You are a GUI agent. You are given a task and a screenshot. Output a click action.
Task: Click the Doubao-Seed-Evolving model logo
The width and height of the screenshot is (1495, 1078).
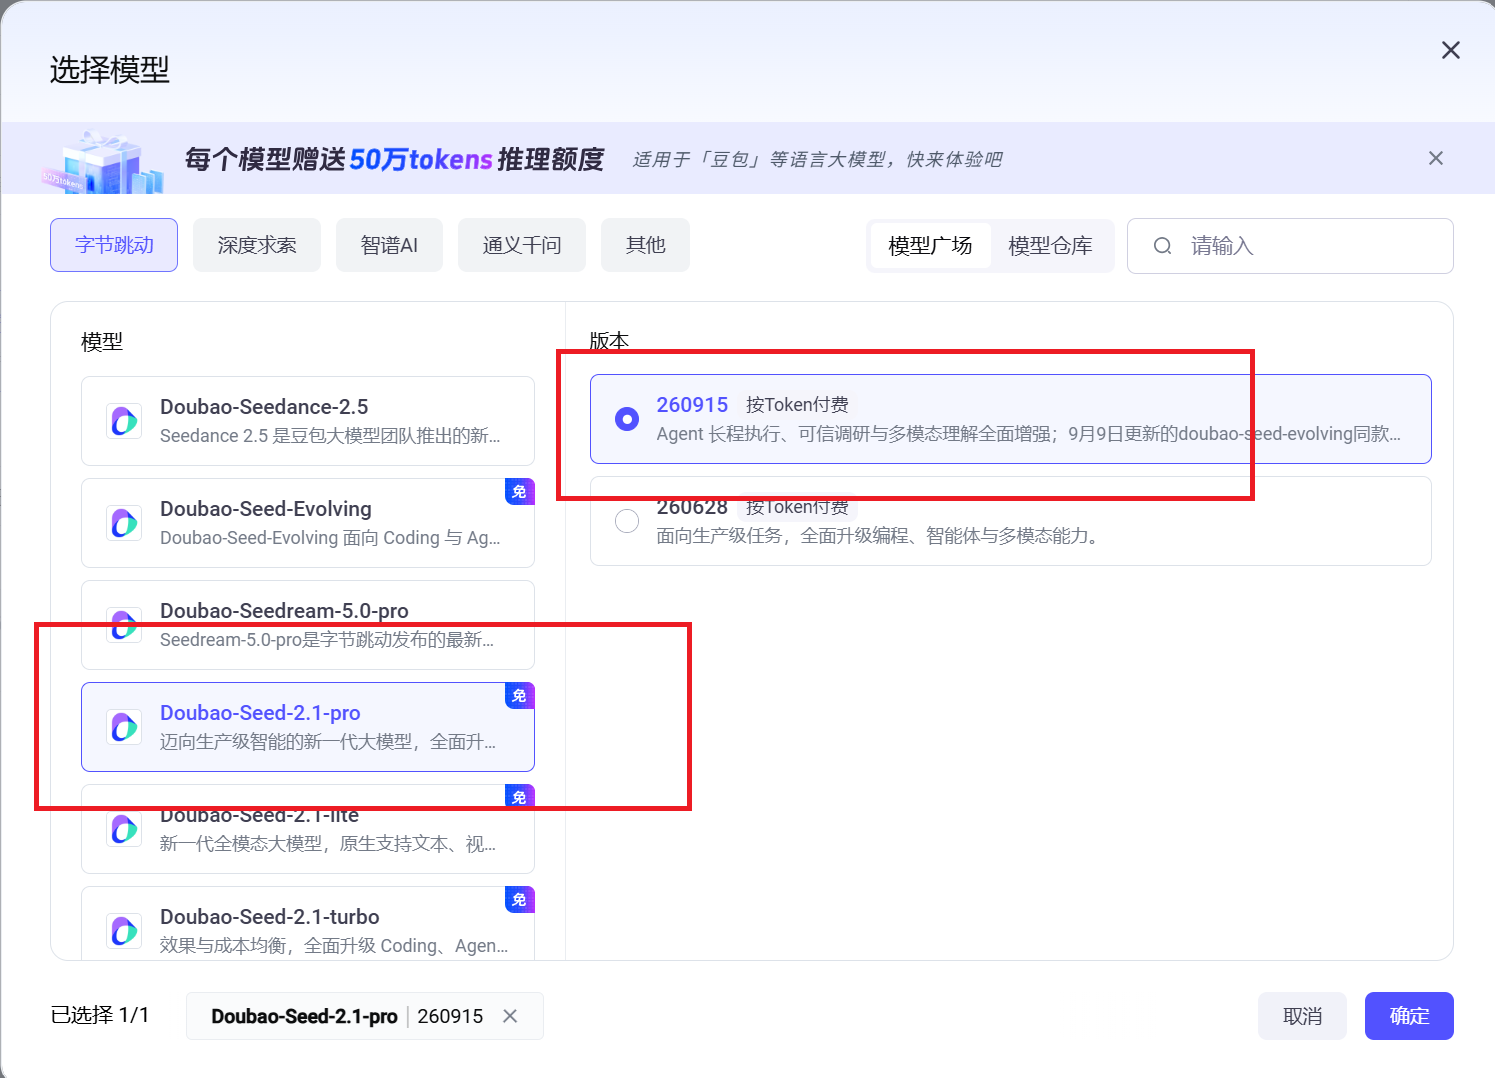(x=124, y=523)
